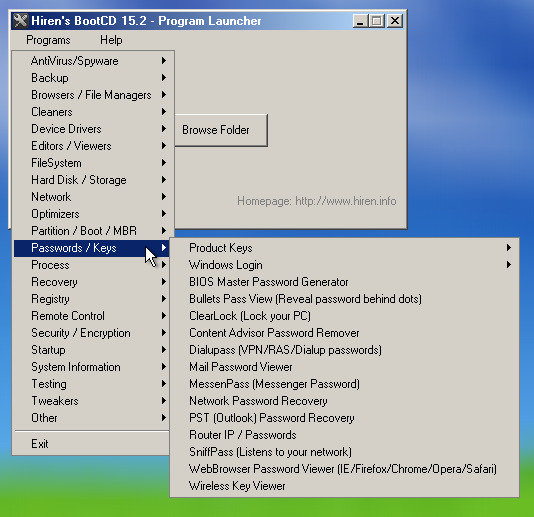Open the Help menu
This screenshot has width=534, height=517.
click(111, 40)
